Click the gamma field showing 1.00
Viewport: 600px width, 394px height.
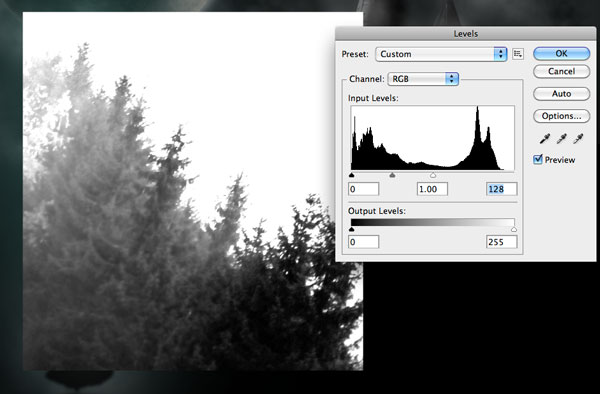[x=432, y=189]
